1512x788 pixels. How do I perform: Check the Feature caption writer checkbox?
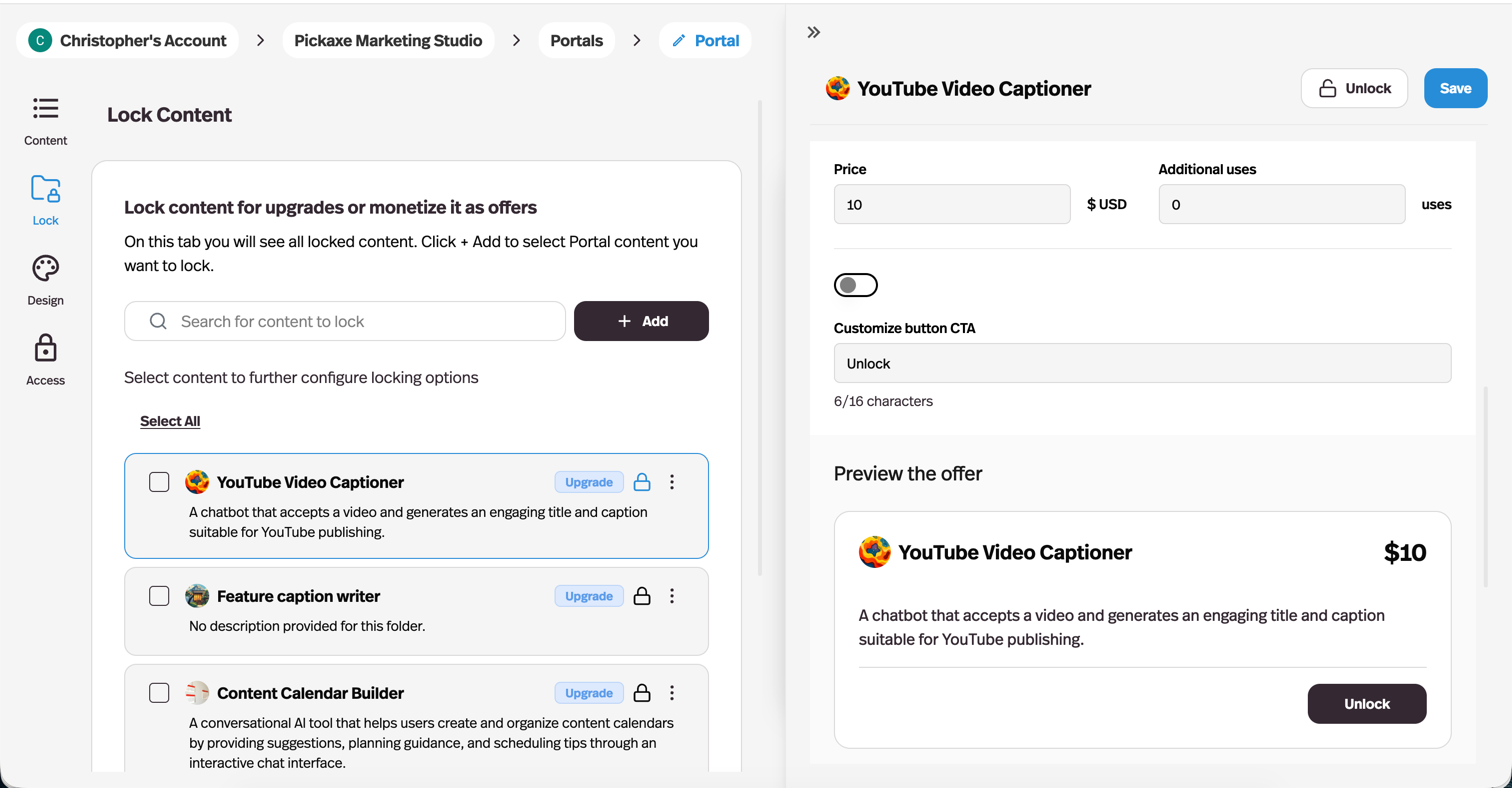[x=159, y=597]
